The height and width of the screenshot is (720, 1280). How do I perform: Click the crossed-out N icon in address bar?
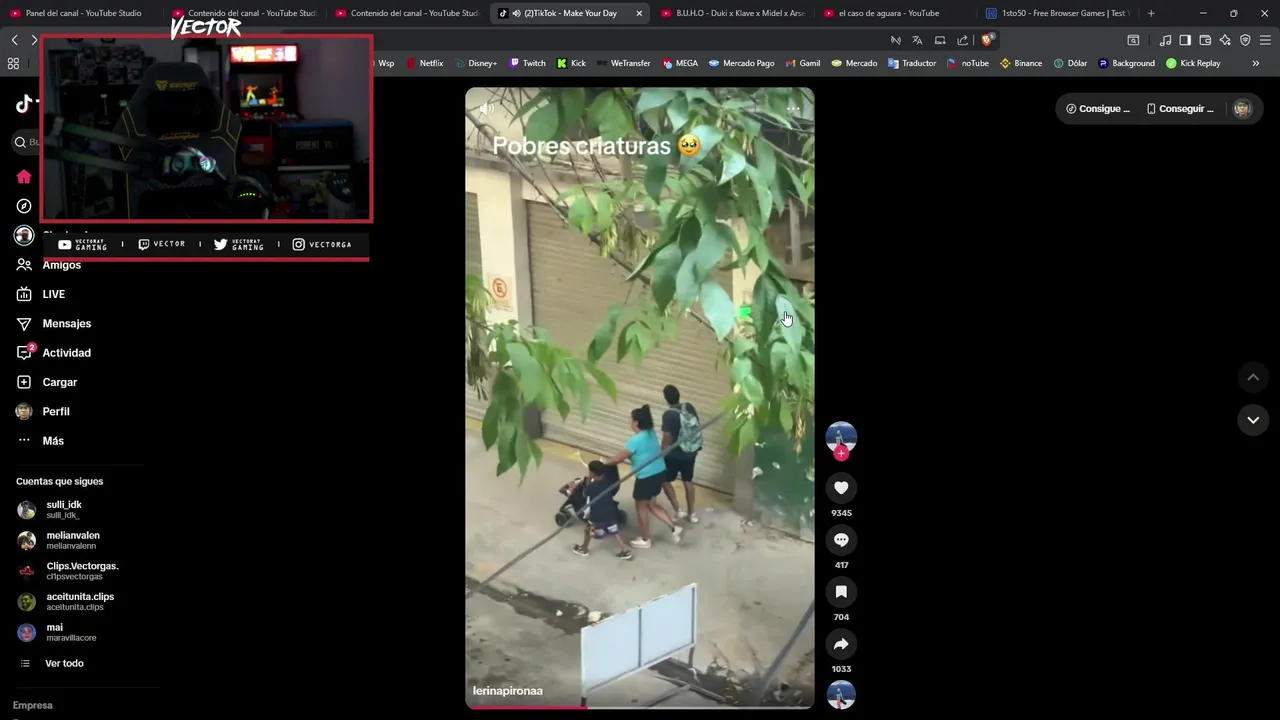tap(895, 40)
